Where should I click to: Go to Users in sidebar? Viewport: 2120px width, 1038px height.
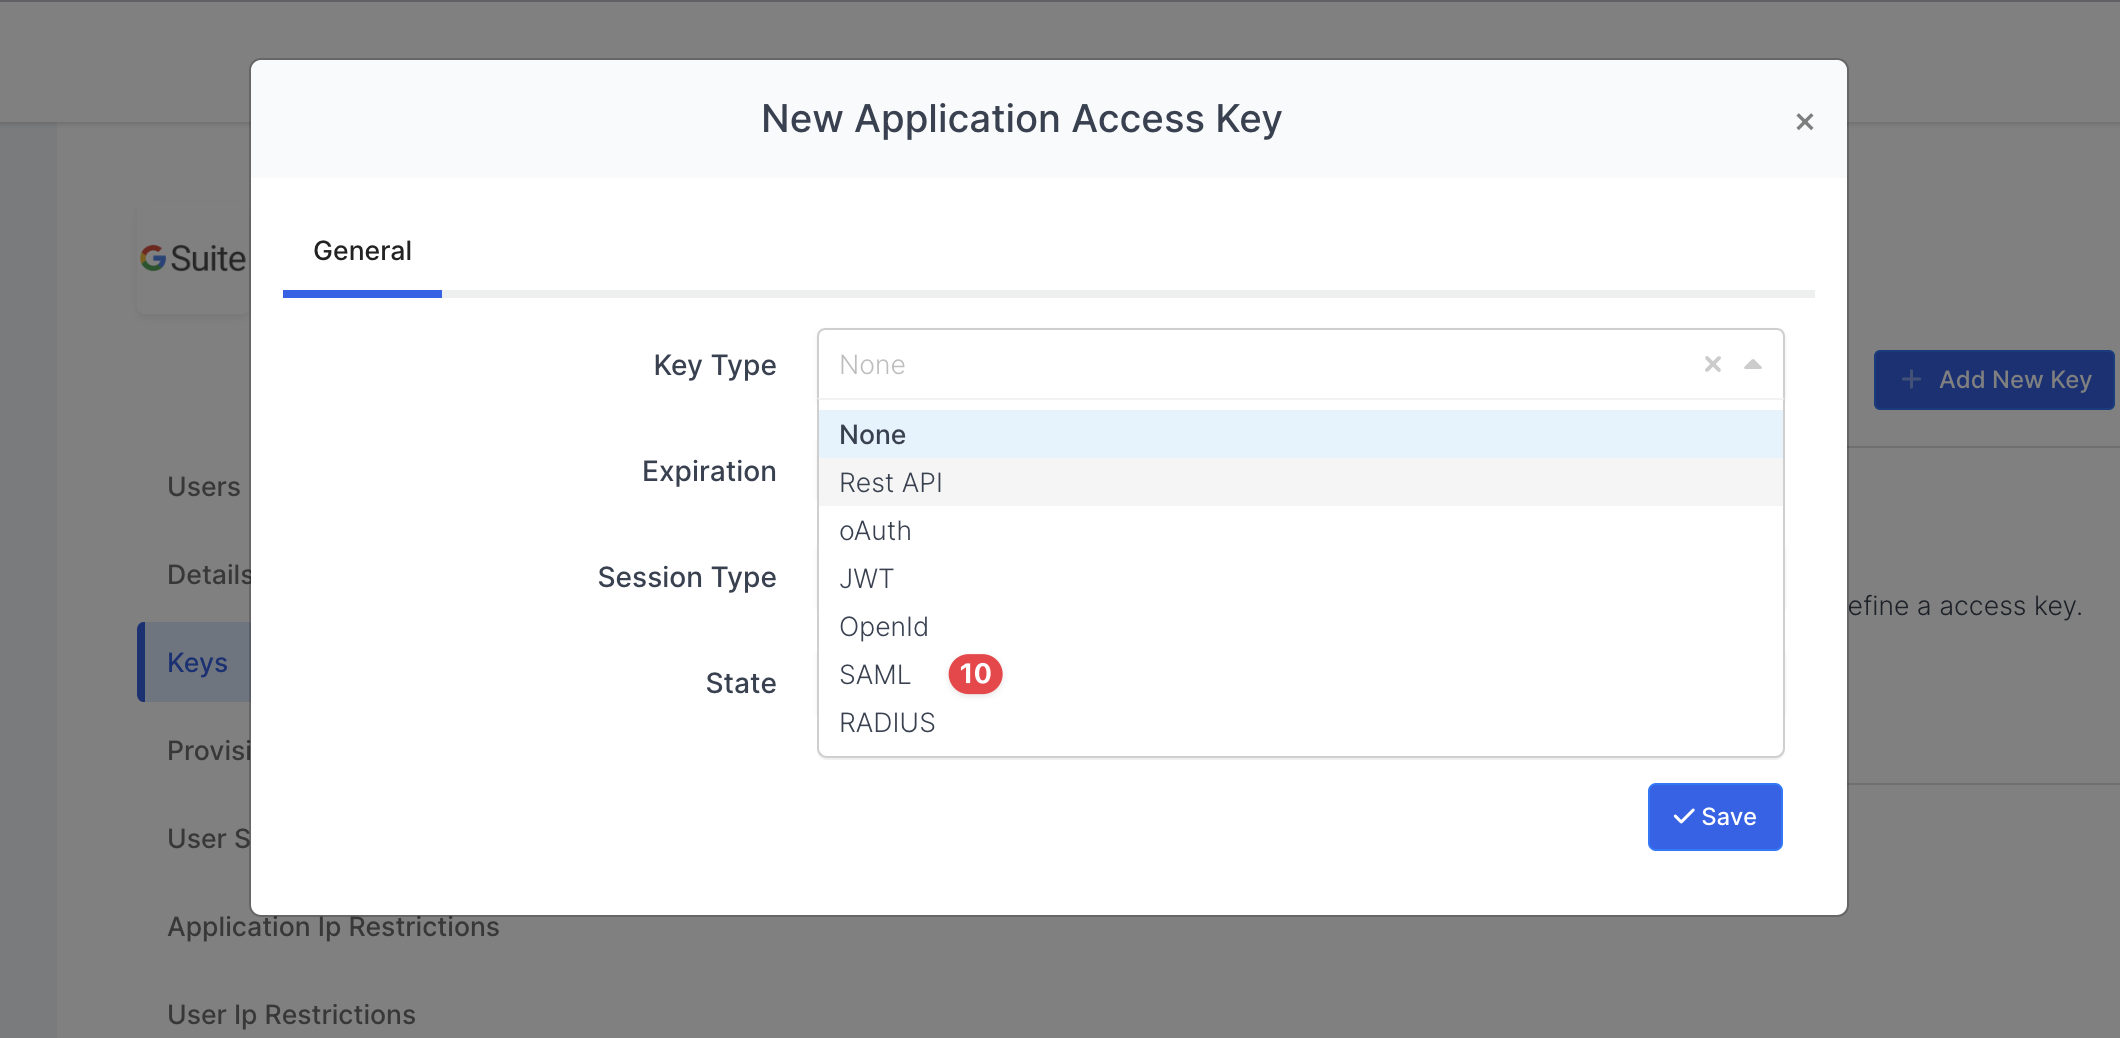[204, 487]
